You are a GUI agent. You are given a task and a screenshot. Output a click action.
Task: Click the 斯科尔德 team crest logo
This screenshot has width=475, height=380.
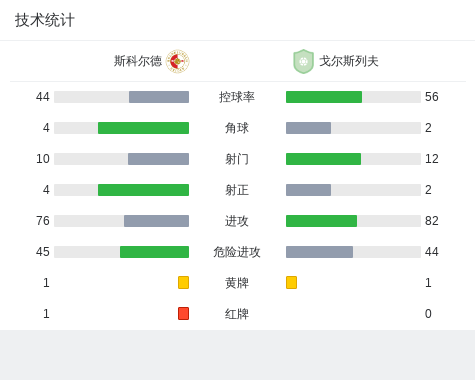click(x=178, y=61)
